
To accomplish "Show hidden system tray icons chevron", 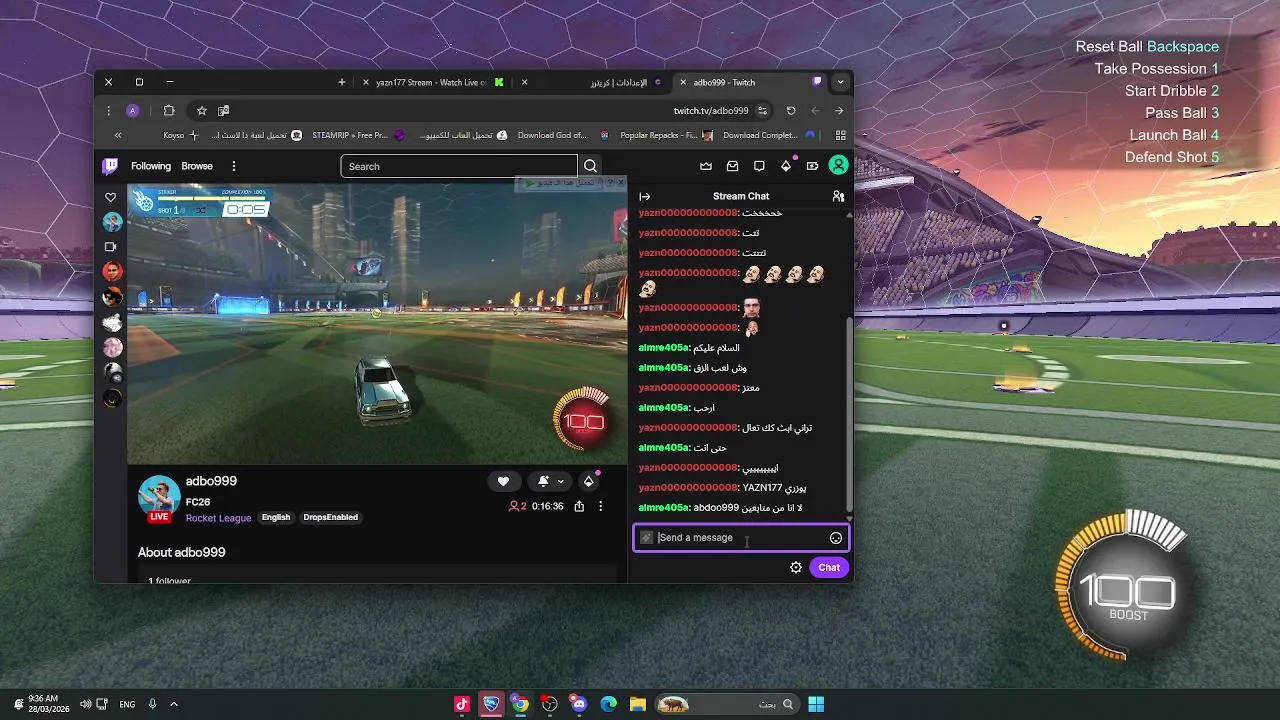I will tap(173, 704).
